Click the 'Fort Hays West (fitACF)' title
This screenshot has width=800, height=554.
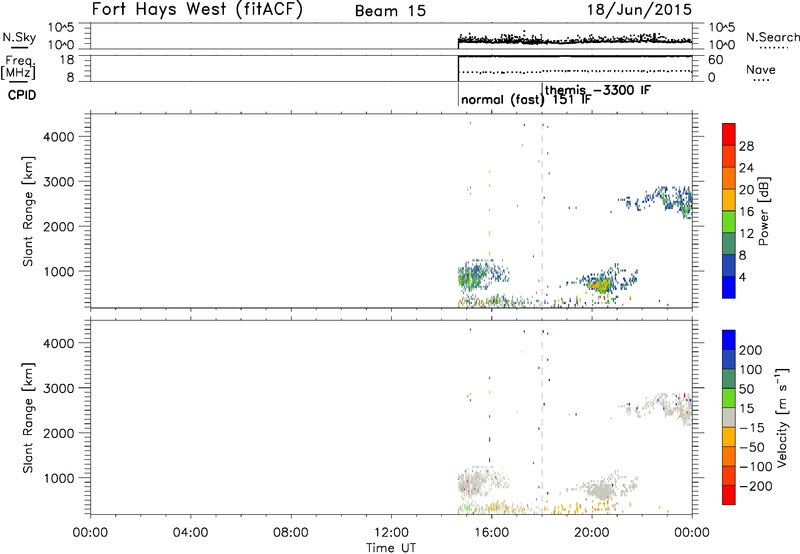coord(197,9)
